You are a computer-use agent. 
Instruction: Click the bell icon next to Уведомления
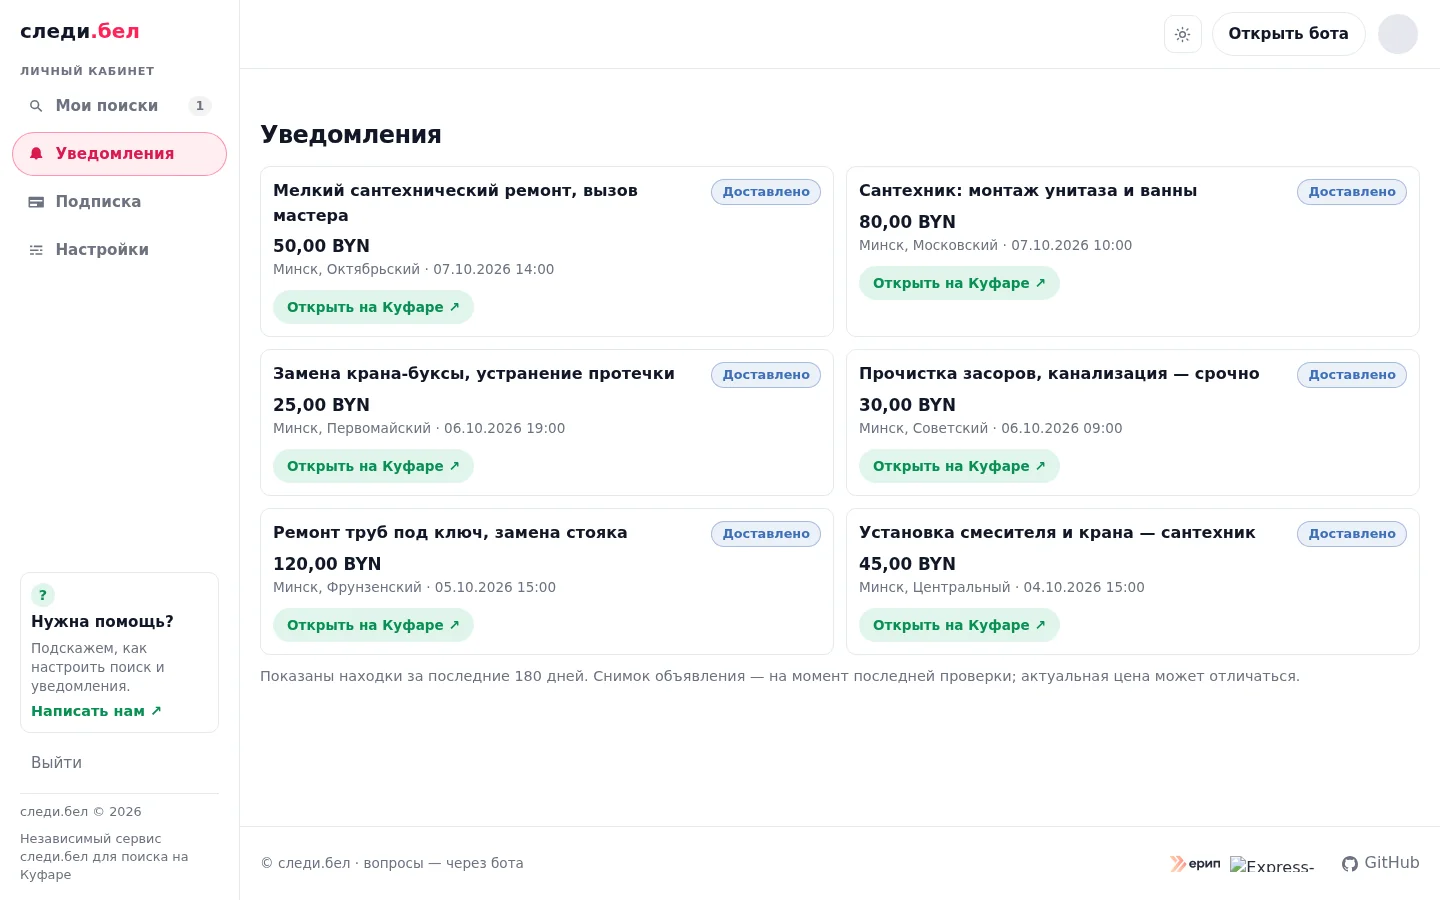point(36,154)
